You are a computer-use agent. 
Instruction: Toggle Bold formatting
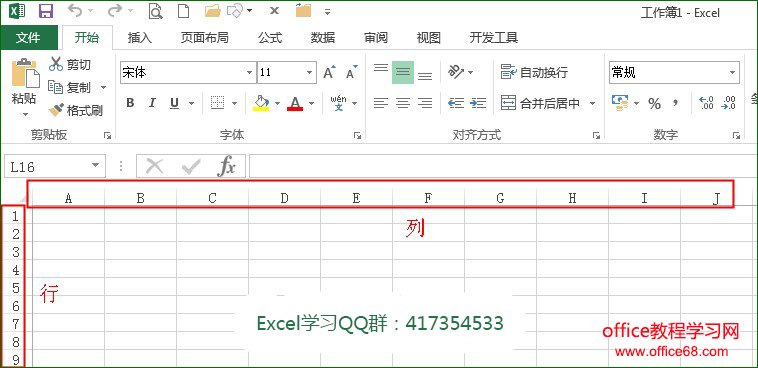[130, 103]
